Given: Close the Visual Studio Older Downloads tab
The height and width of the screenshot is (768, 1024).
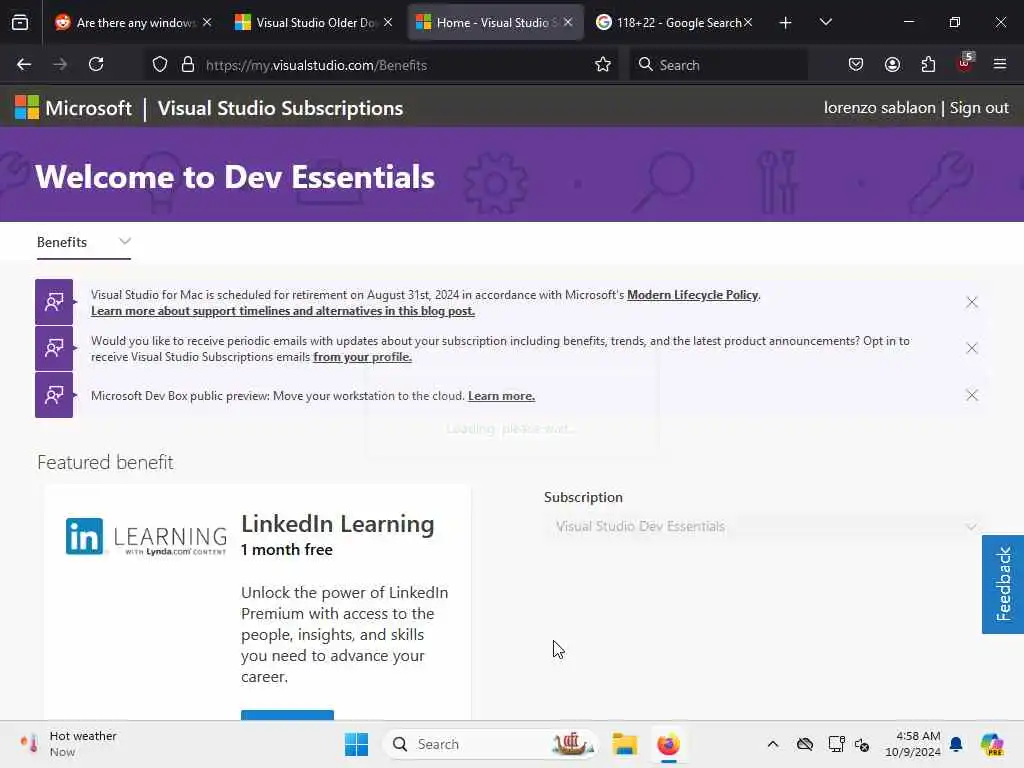Looking at the screenshot, I should coord(388,22).
